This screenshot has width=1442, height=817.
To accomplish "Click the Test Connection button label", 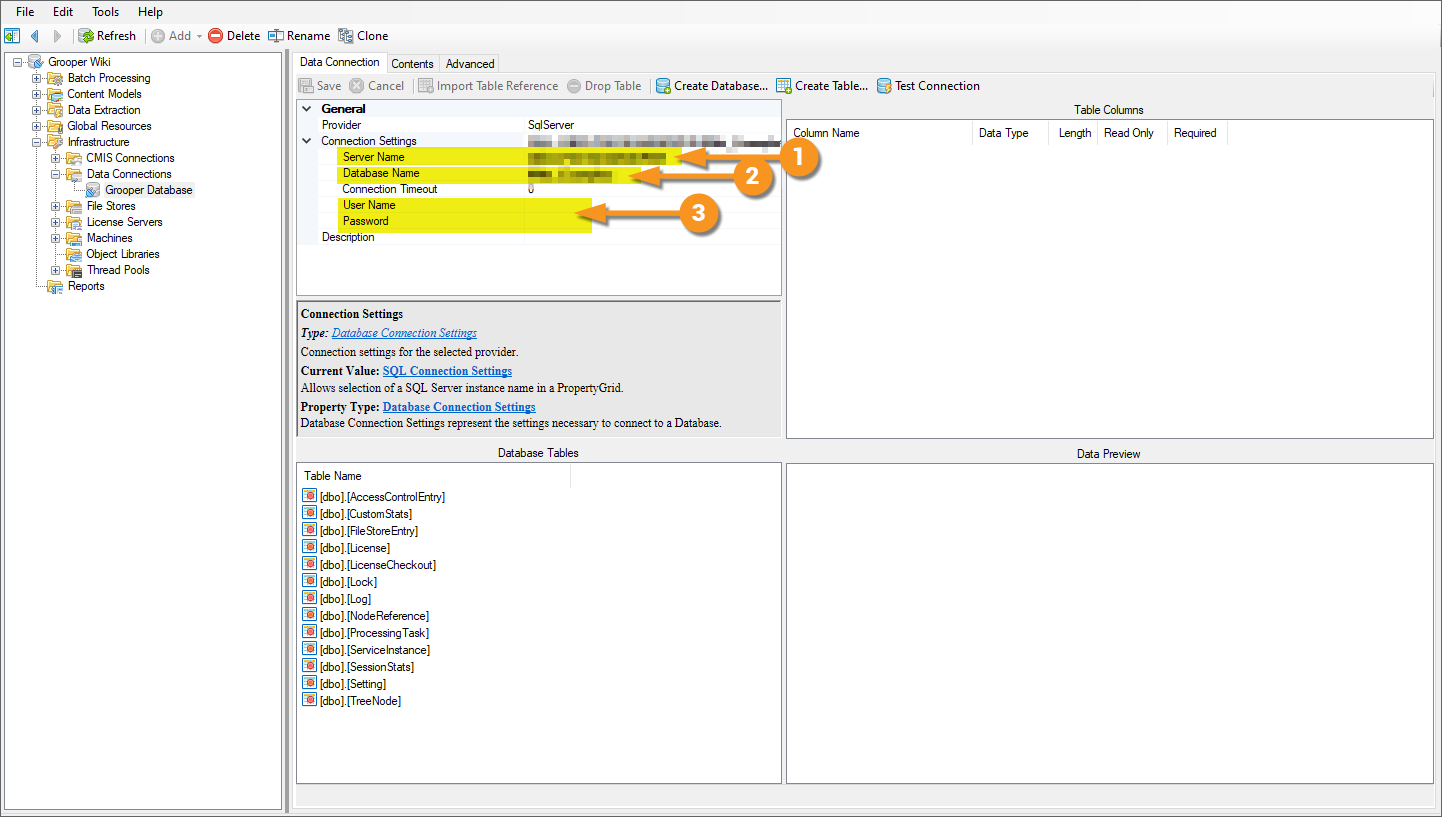I will coord(937,86).
